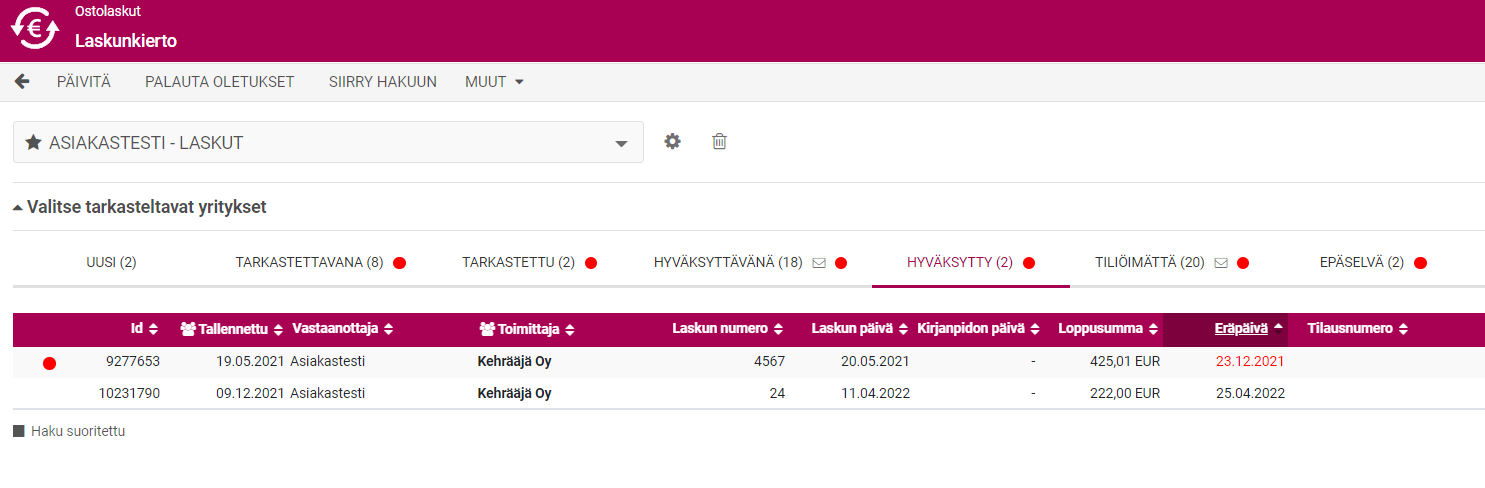
Task: Sort by Loppusumma column
Action: (1108, 328)
